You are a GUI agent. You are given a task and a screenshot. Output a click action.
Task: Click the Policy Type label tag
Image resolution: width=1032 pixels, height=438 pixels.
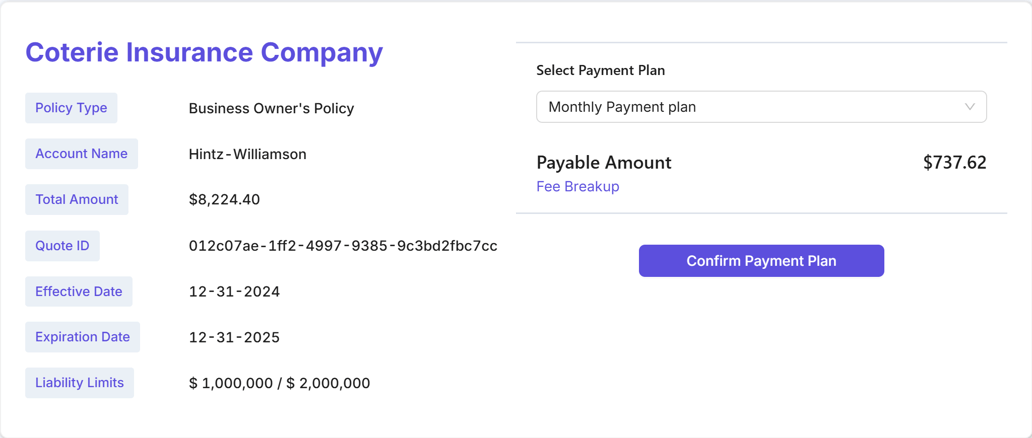coord(71,108)
